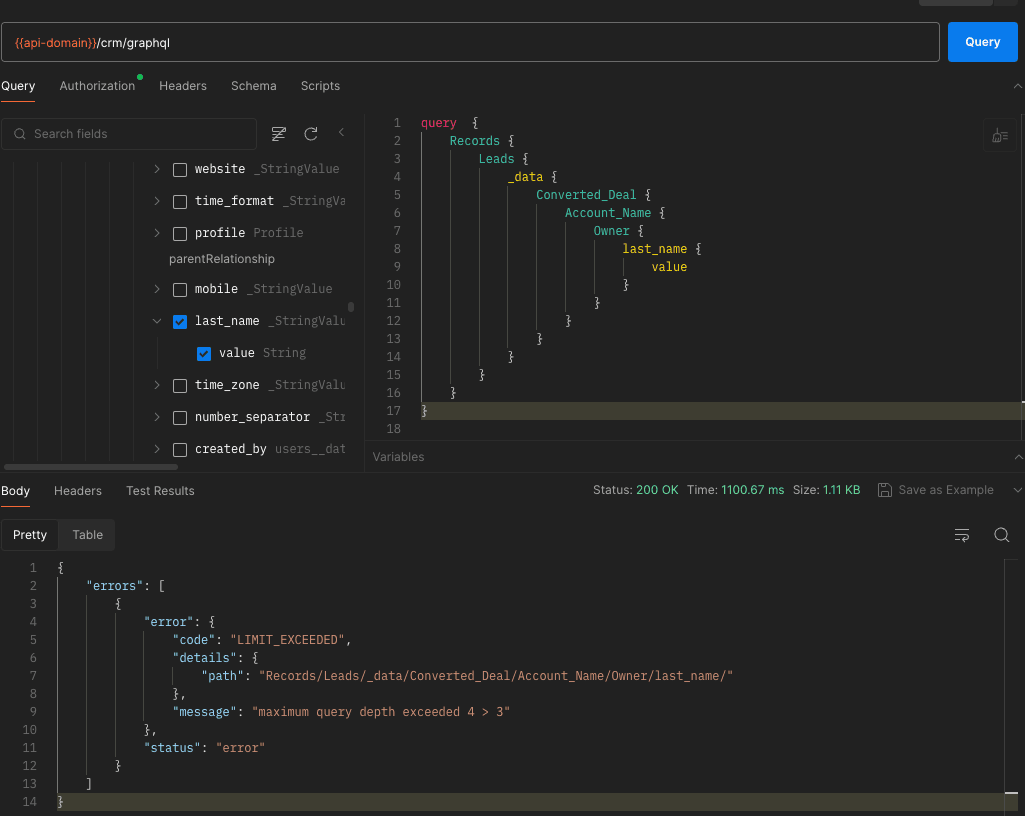Select the response Body tab
Screen dimensions: 1025x816
click(x=16, y=491)
